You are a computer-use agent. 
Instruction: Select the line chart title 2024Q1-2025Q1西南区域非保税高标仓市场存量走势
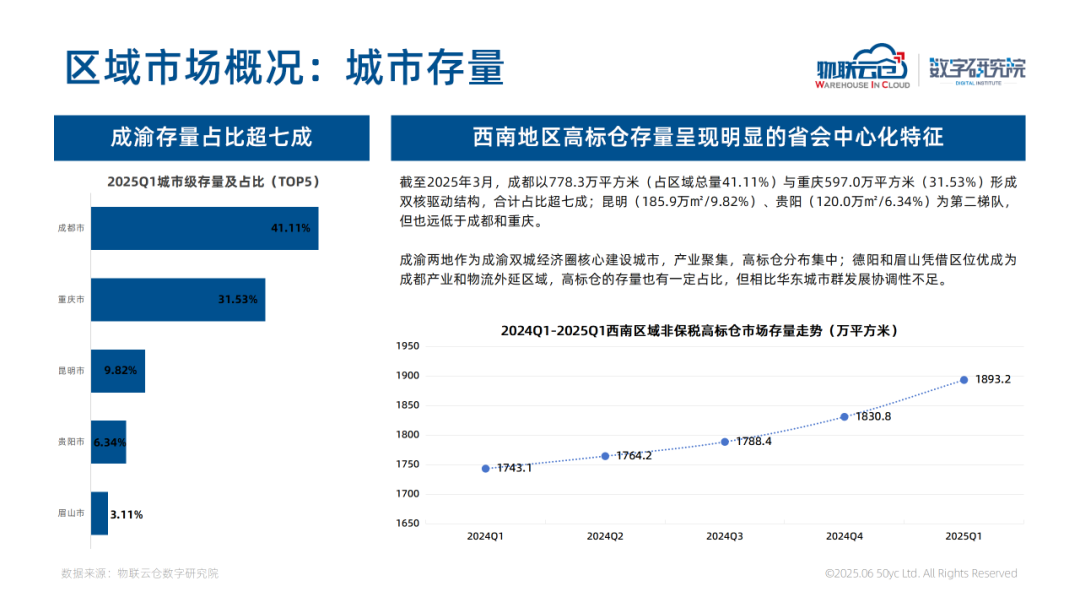700,331
